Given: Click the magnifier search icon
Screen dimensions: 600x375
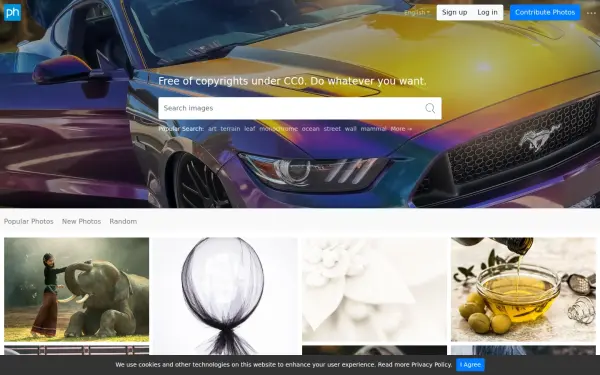Looking at the screenshot, I should tap(430, 108).
